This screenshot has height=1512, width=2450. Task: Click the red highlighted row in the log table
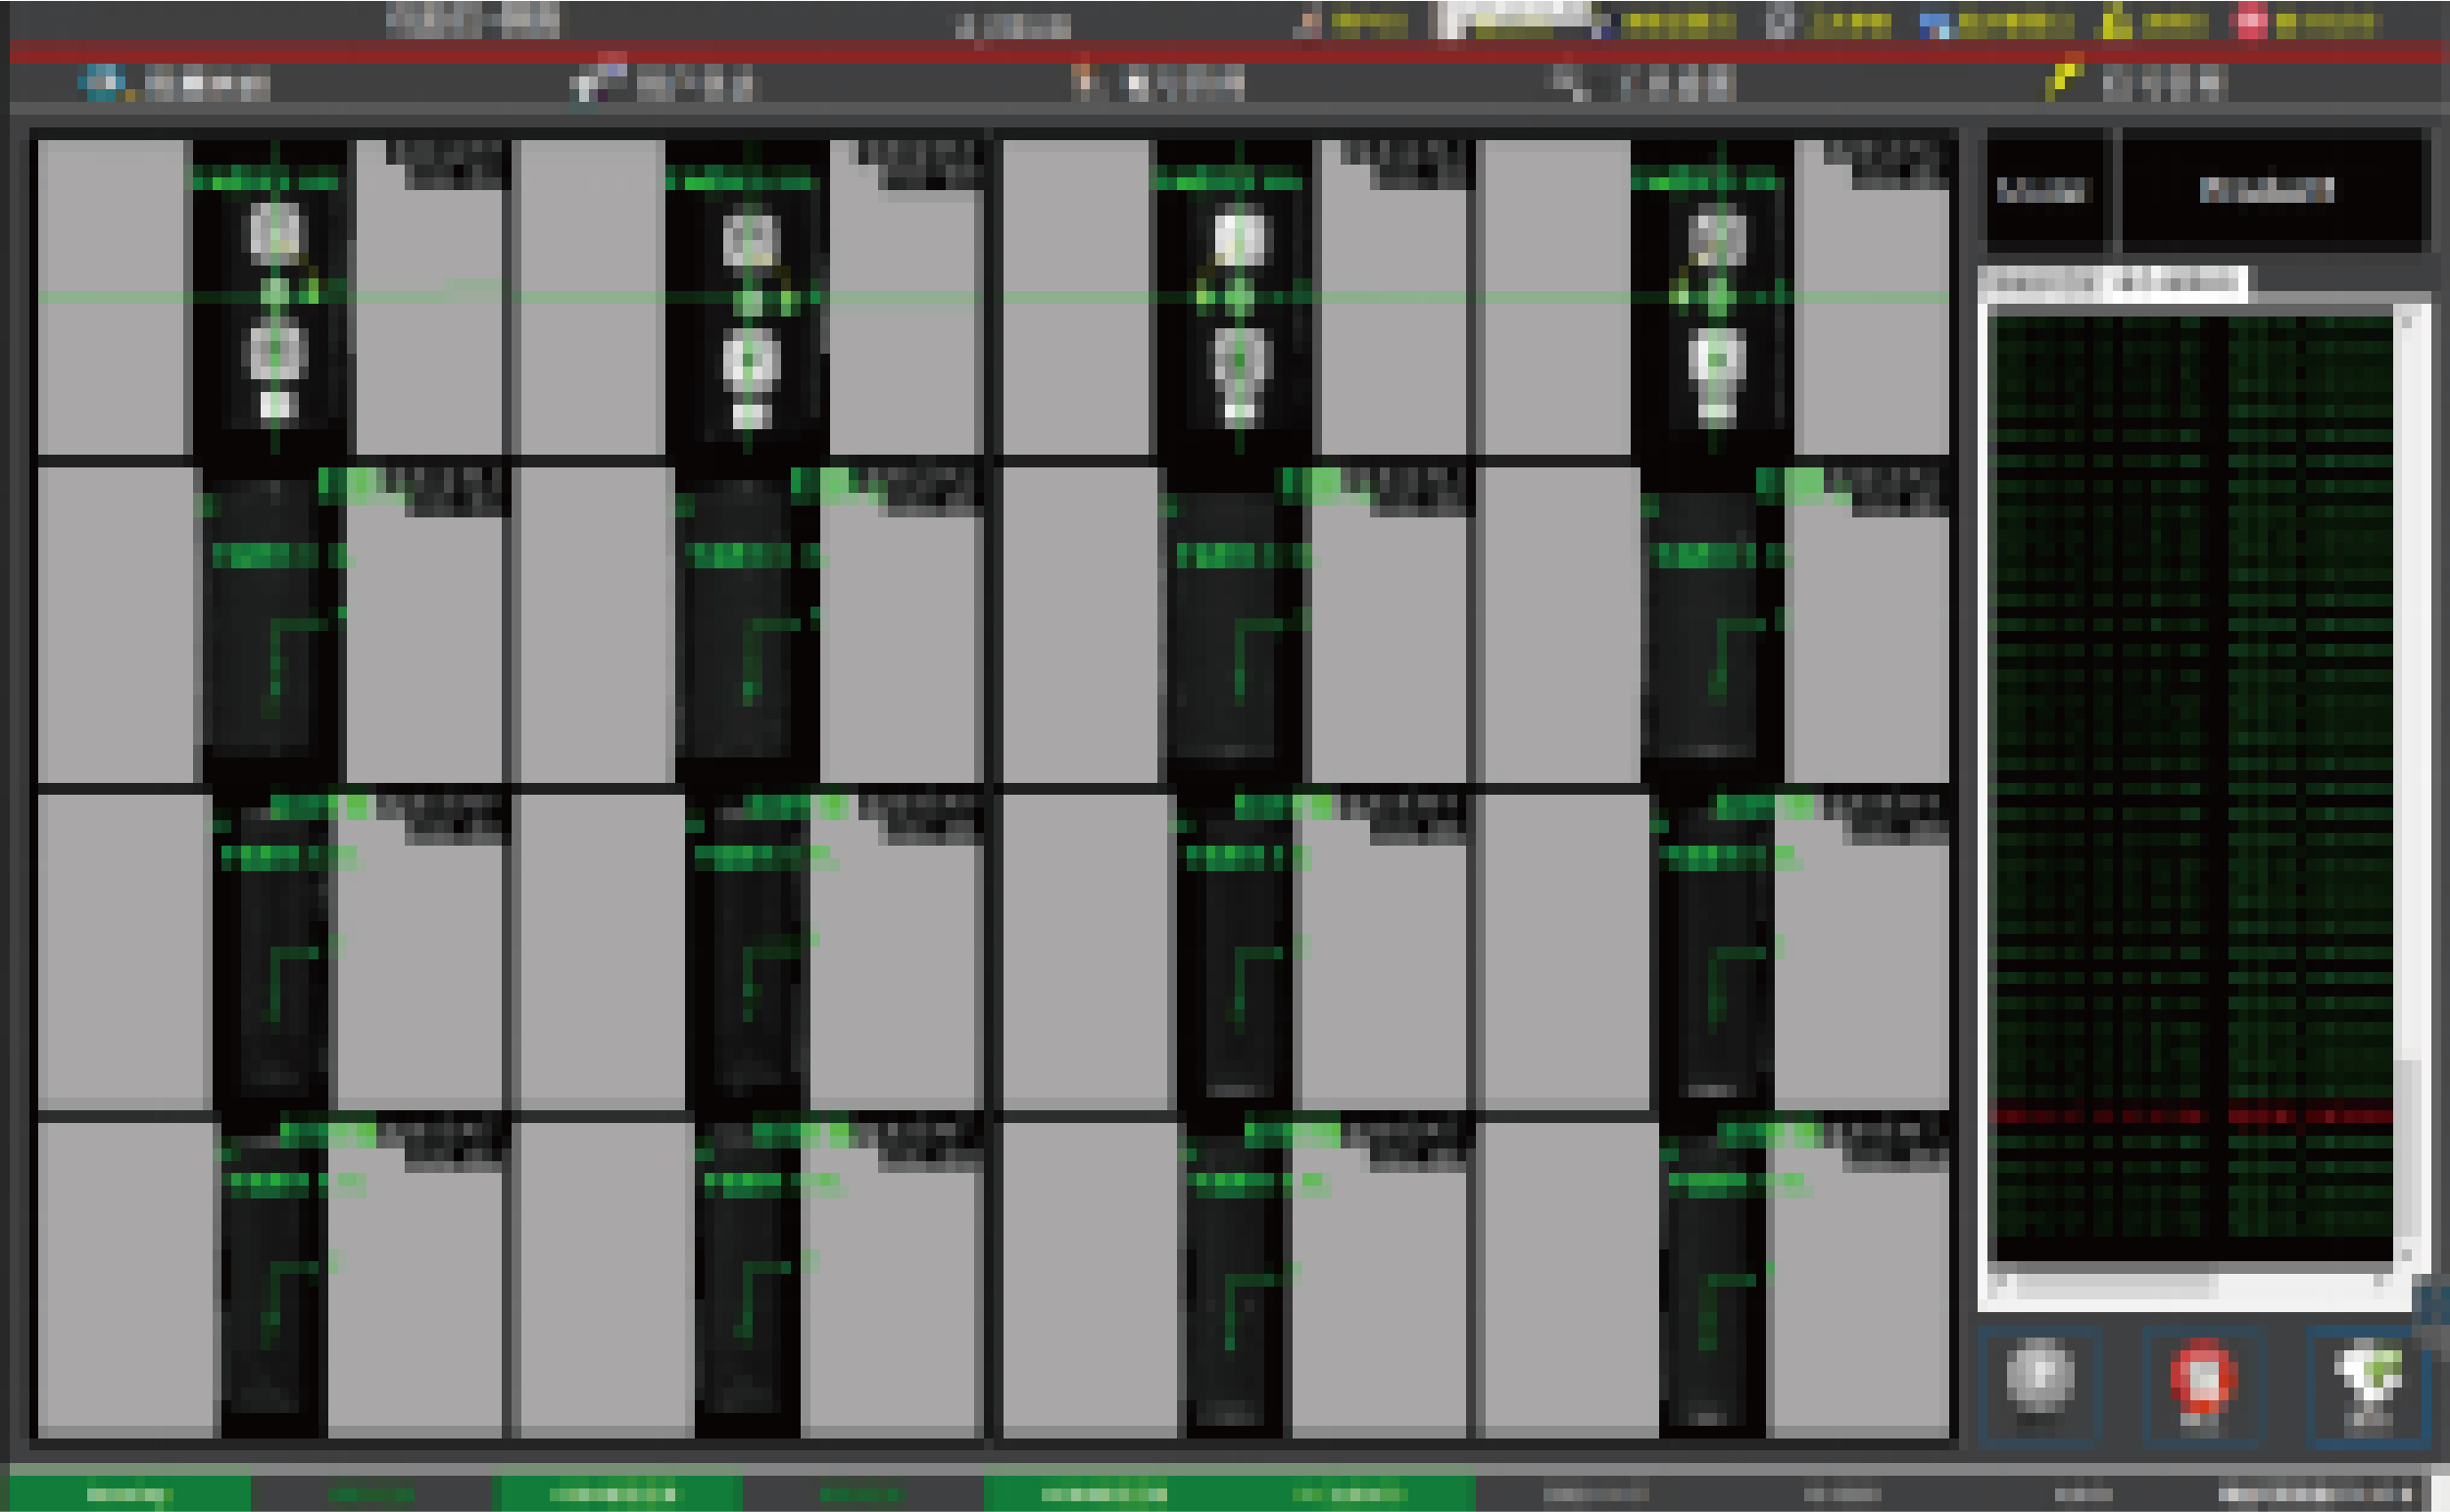pos(2190,1114)
